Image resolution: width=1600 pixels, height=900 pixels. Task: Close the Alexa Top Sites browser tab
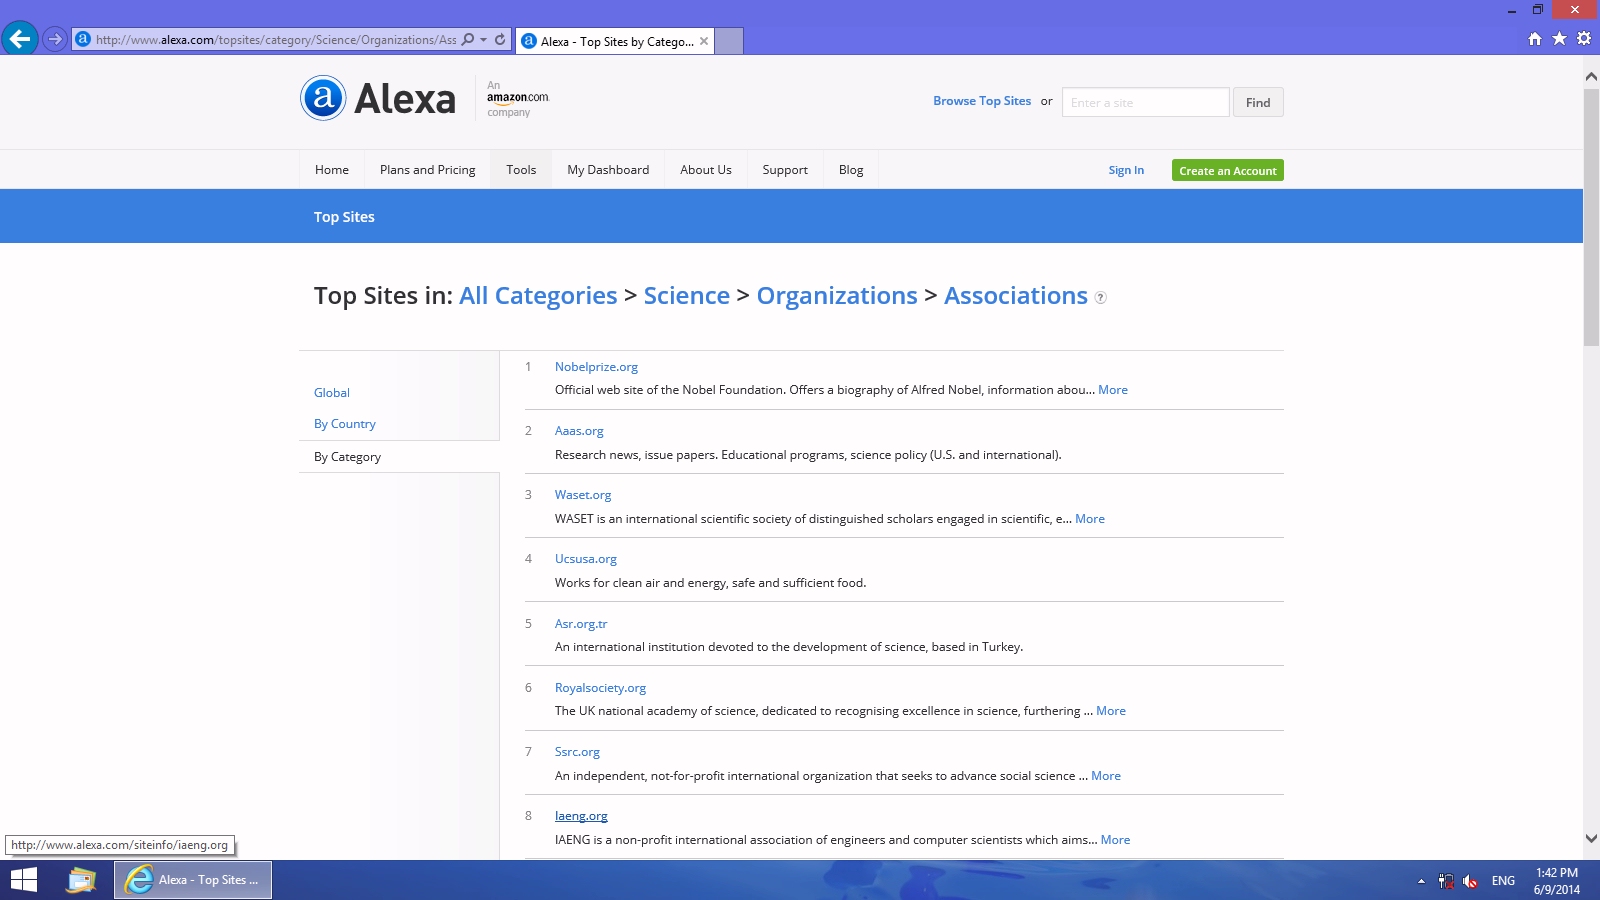[x=704, y=41]
